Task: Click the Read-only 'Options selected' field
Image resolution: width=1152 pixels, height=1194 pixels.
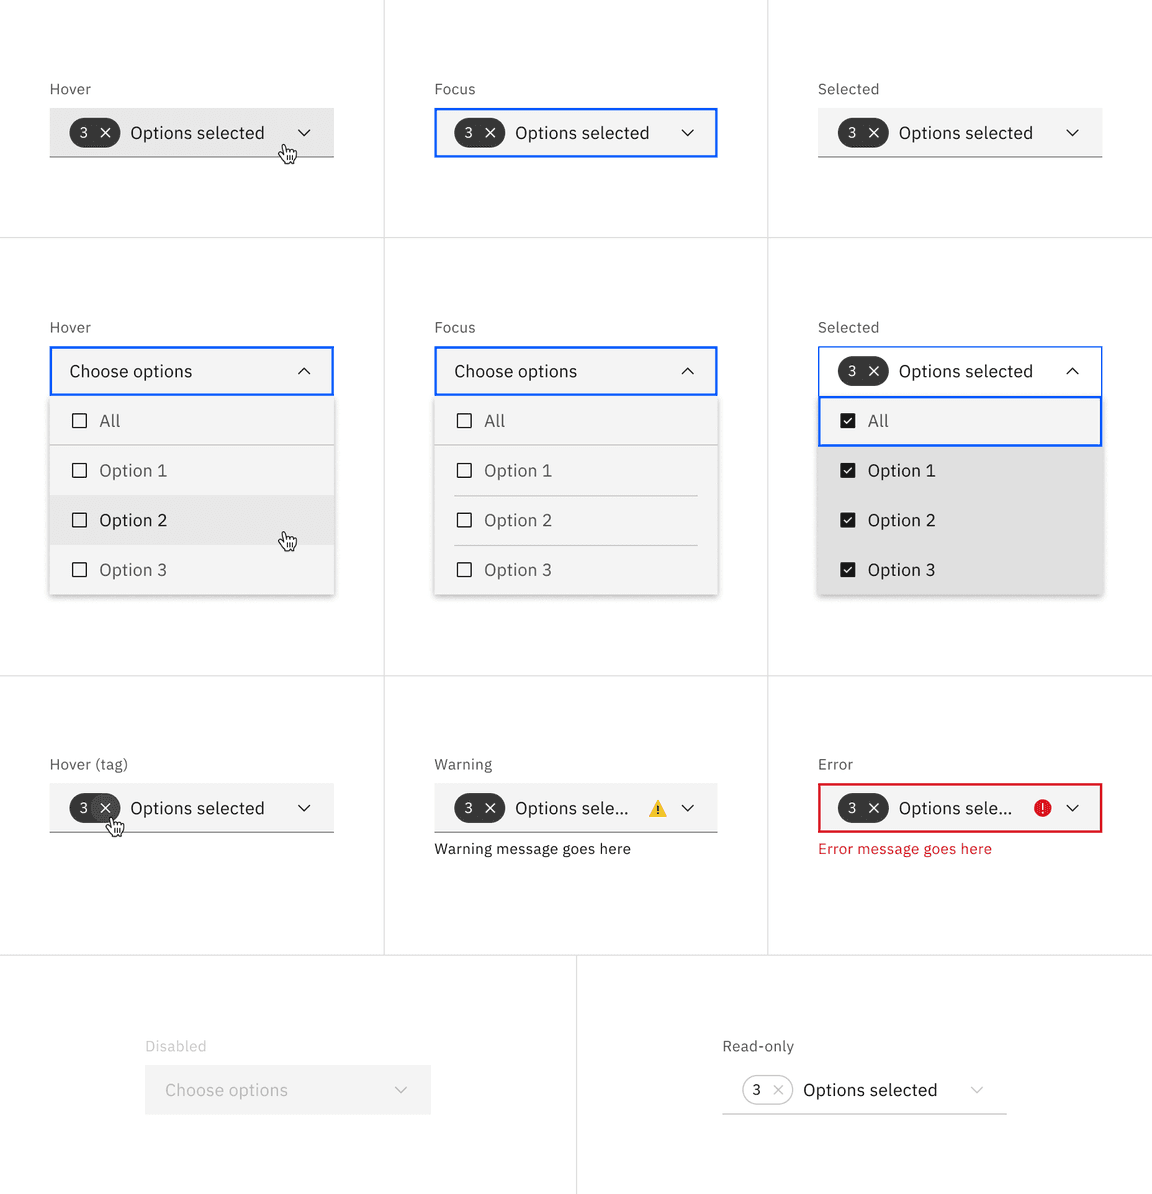Action: pos(870,1090)
